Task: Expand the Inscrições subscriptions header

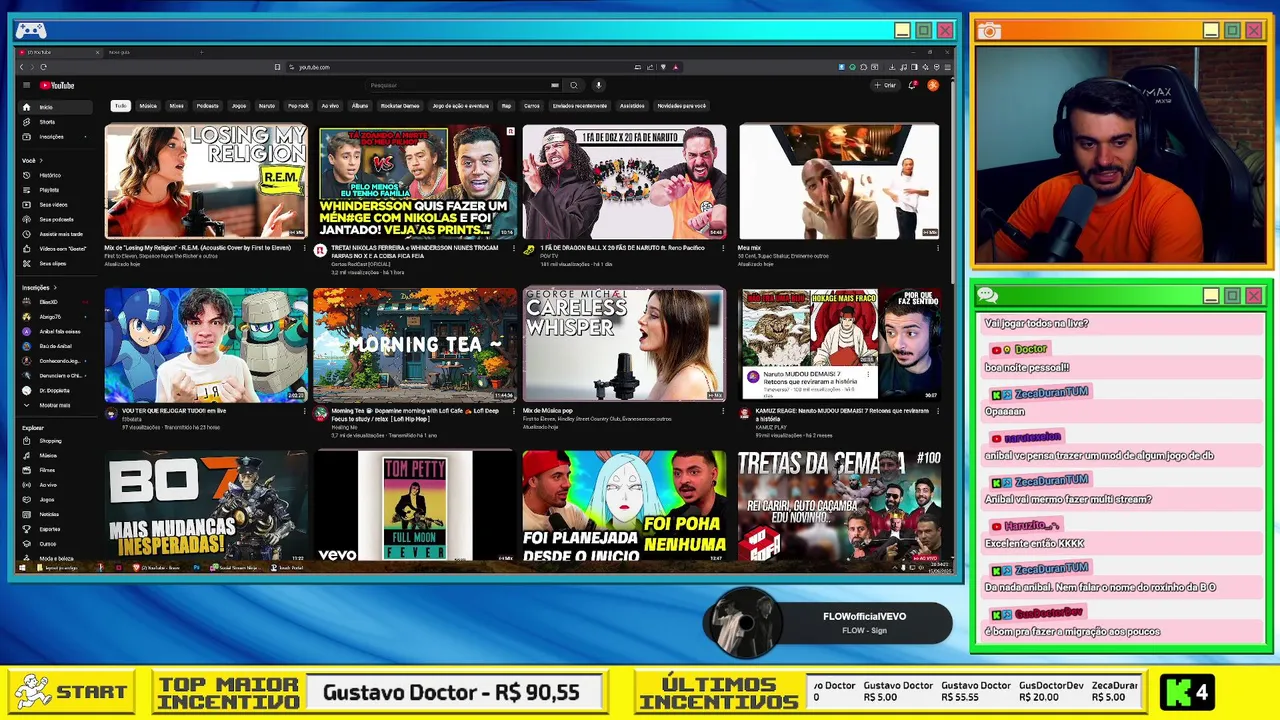Action: 38,287
